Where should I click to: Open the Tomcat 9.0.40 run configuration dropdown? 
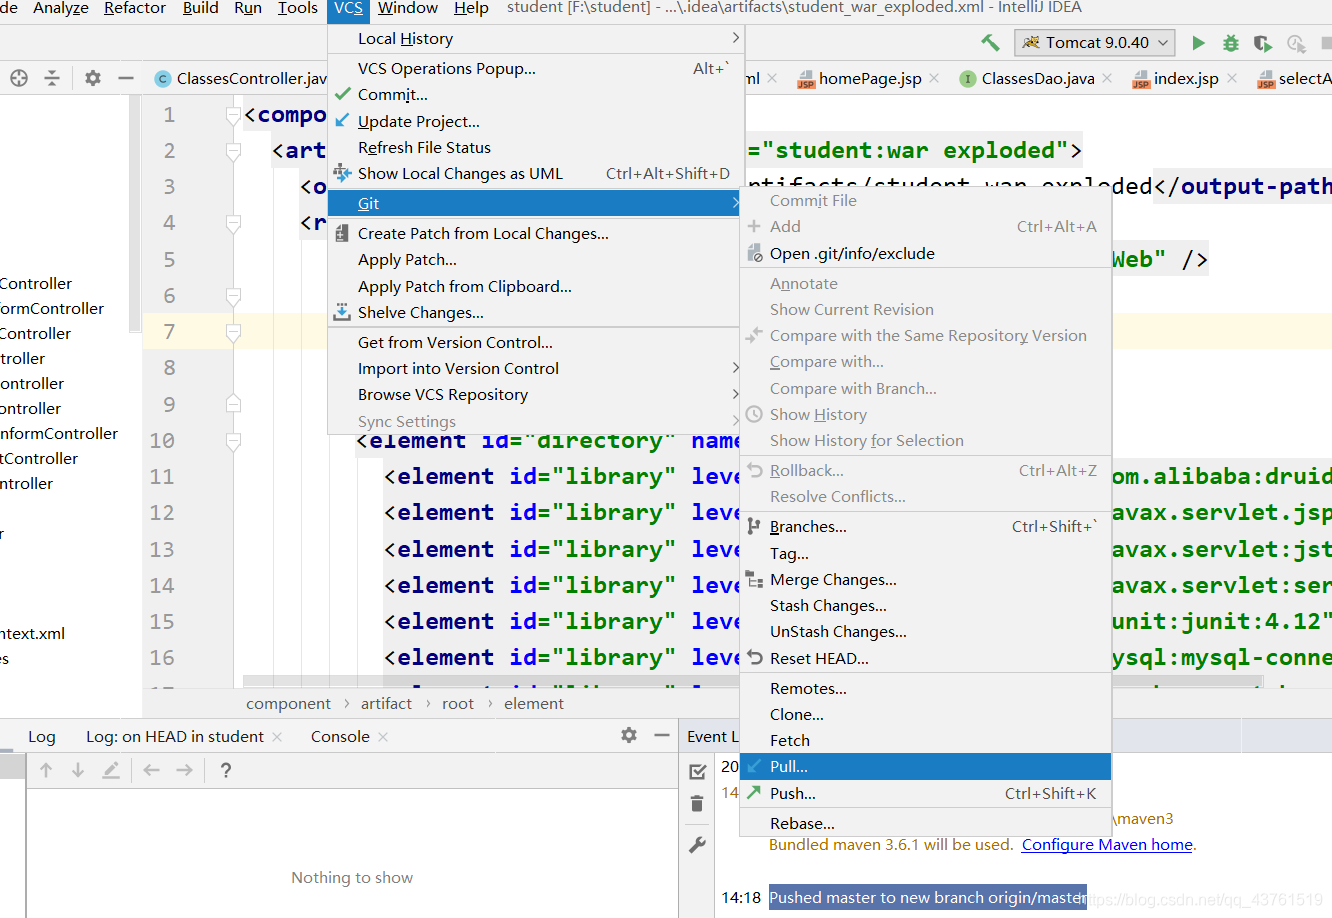coord(1095,43)
